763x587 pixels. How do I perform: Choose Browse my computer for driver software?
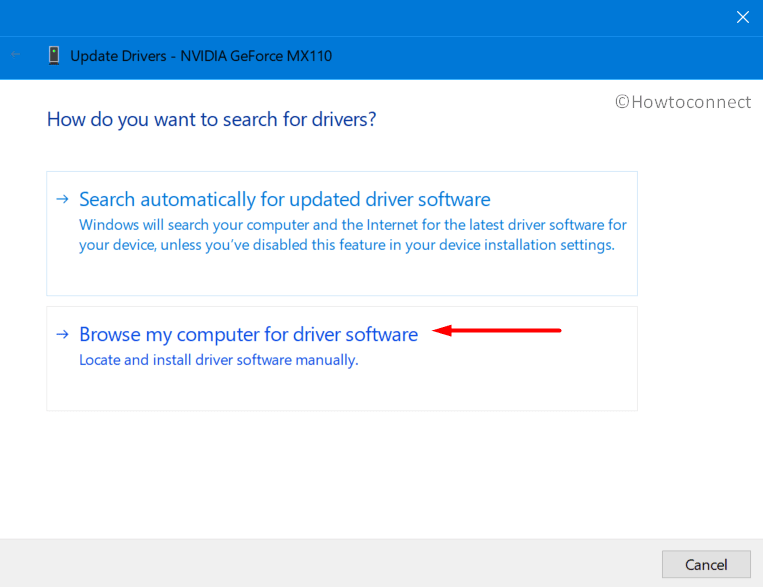coord(248,335)
